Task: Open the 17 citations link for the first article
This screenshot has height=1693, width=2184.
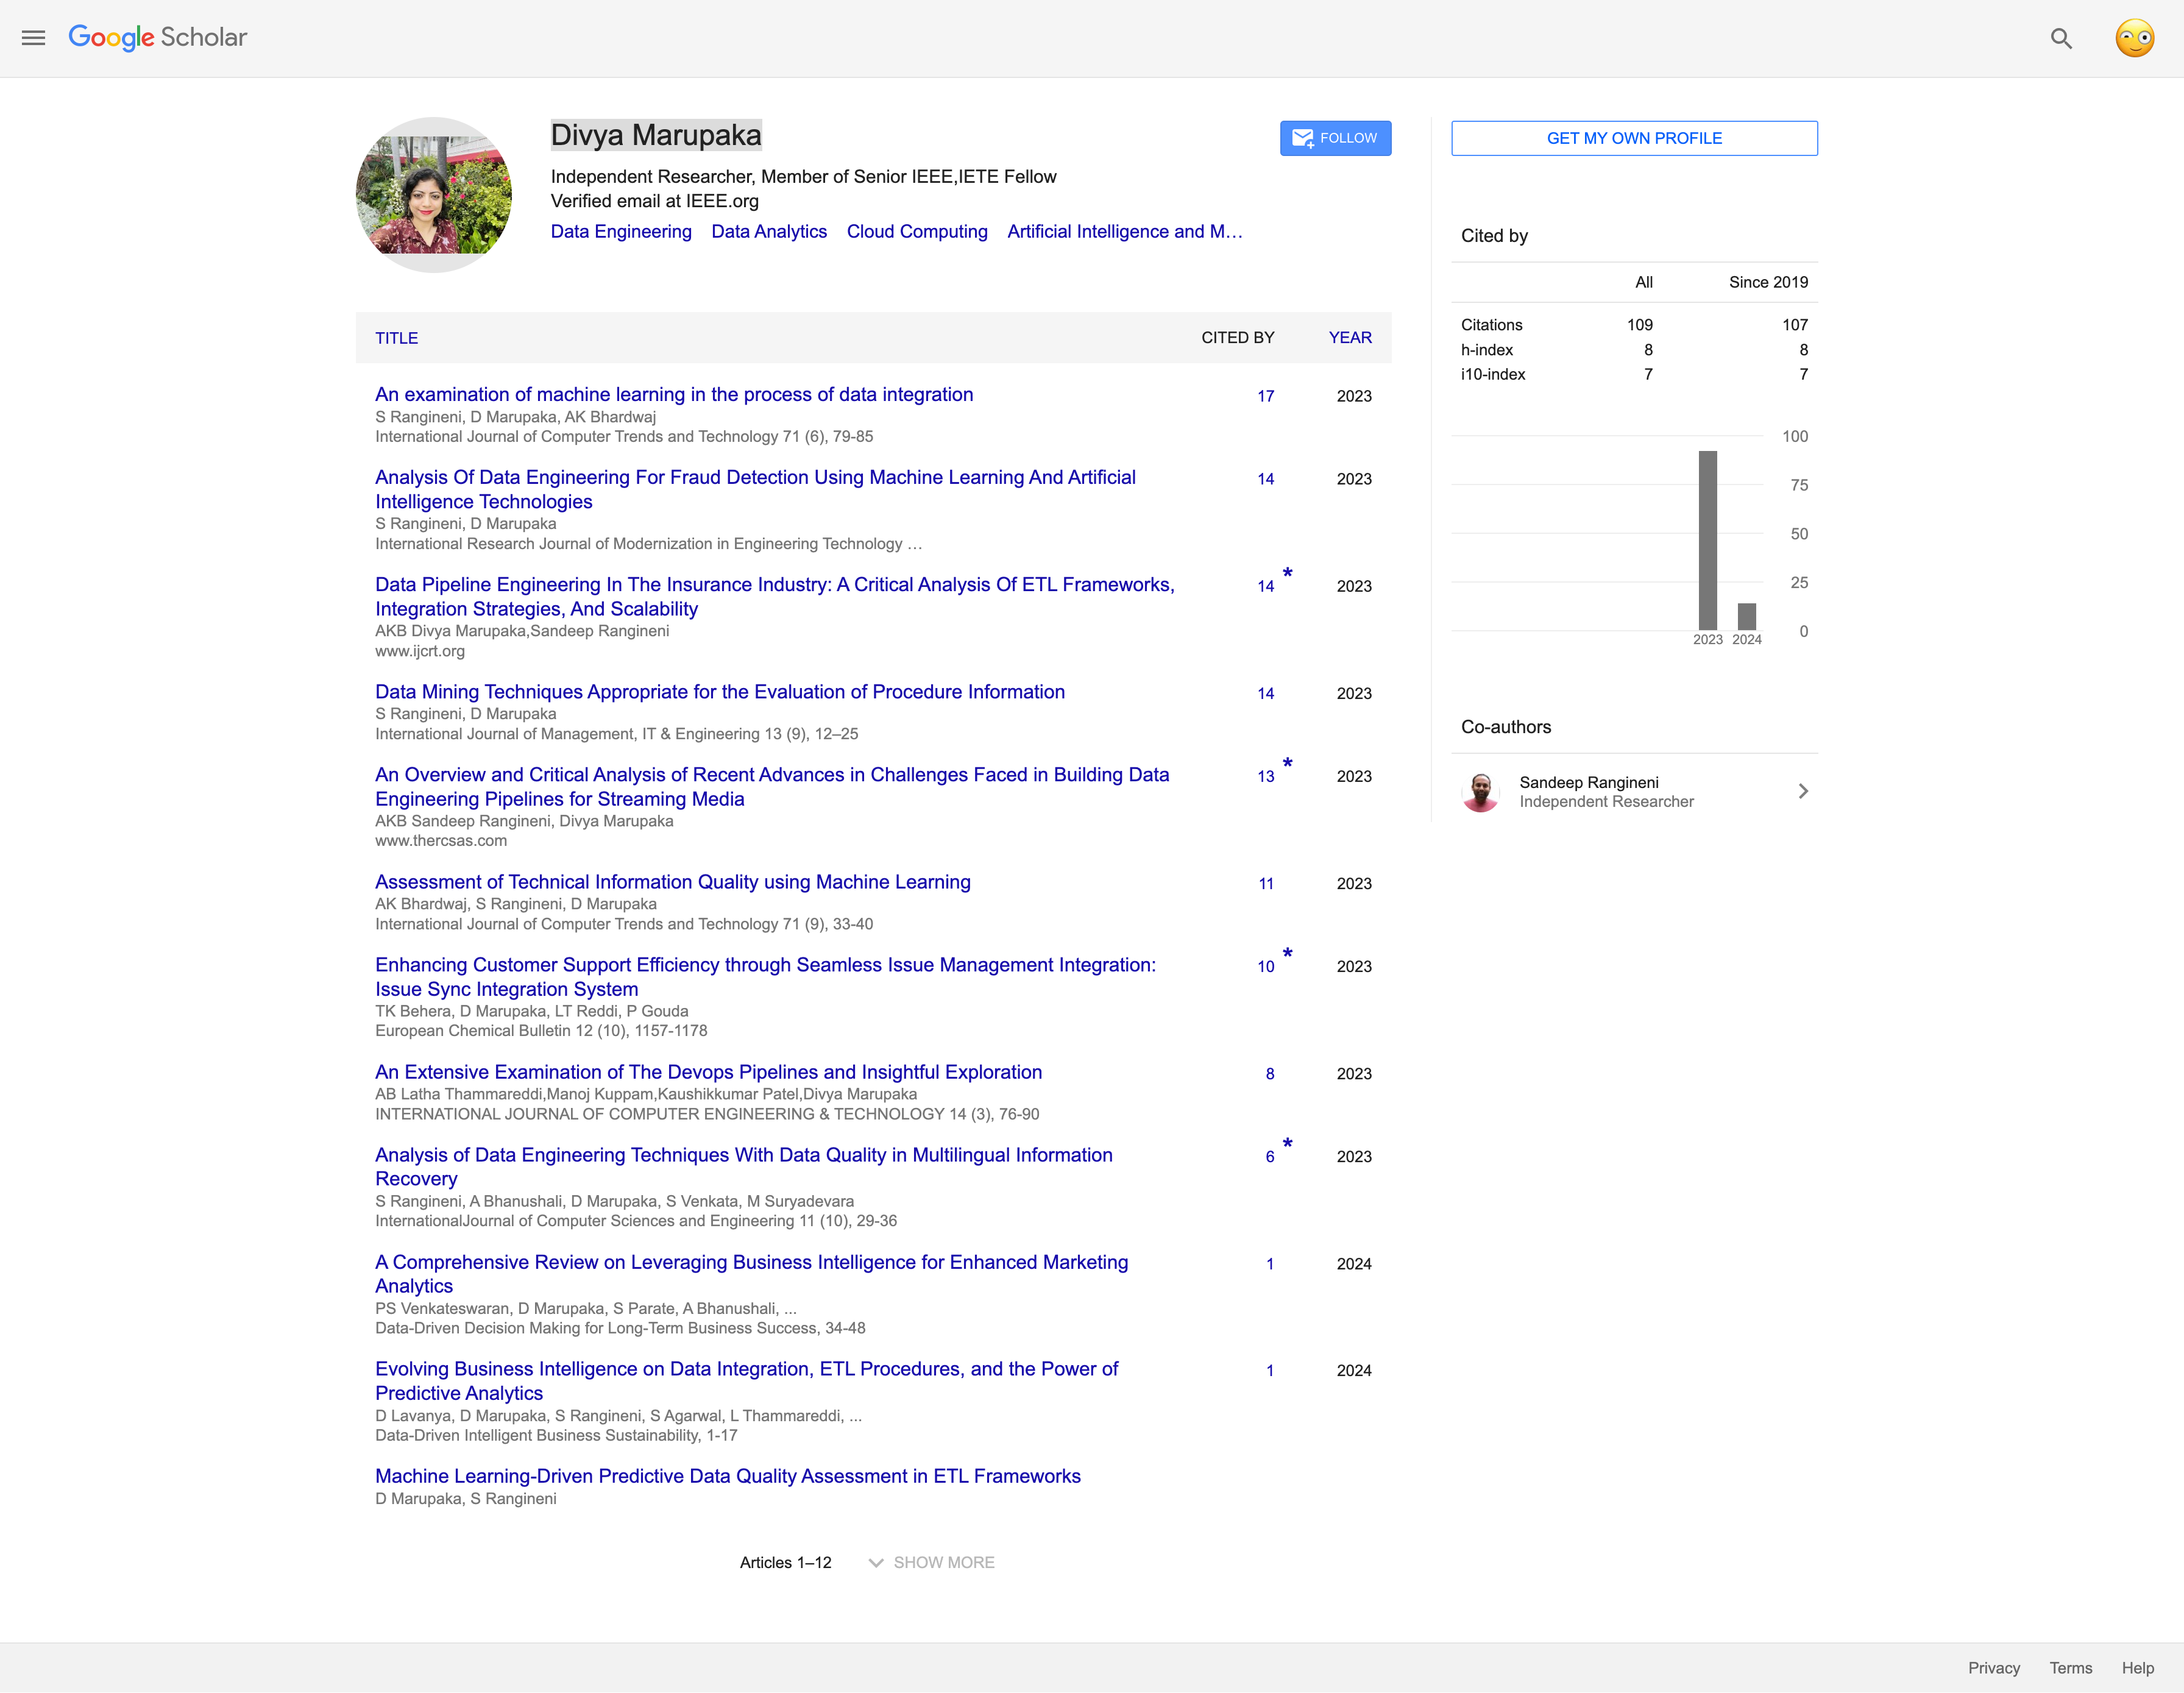Action: [1265, 396]
